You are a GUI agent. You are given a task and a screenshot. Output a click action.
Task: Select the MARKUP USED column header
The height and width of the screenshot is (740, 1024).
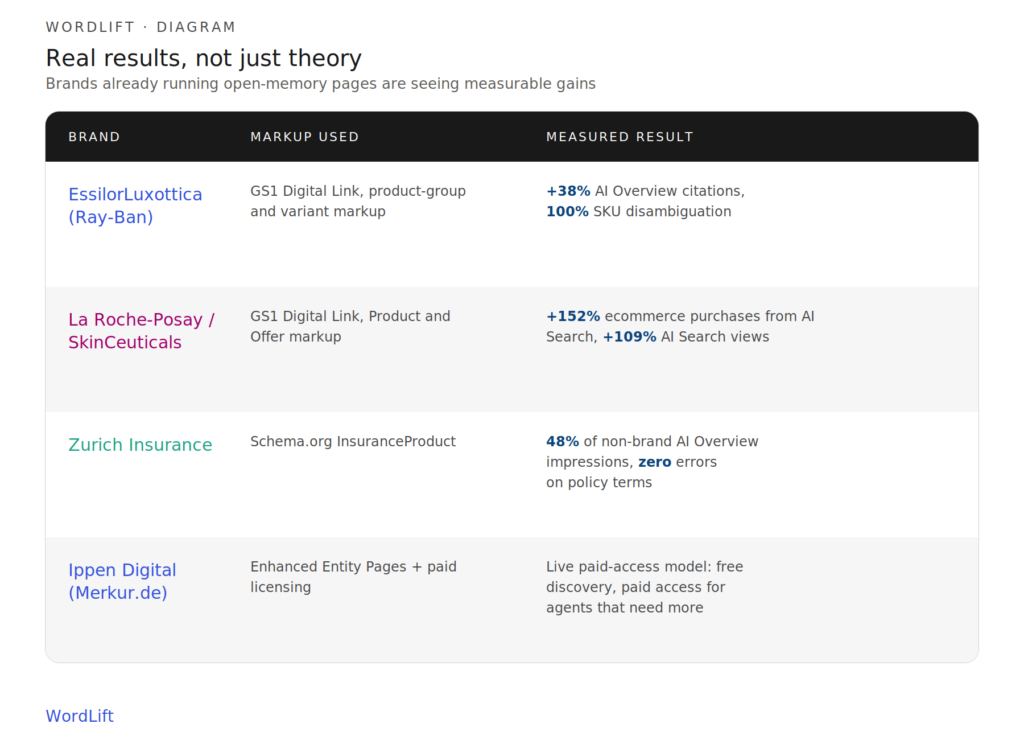[x=305, y=137]
